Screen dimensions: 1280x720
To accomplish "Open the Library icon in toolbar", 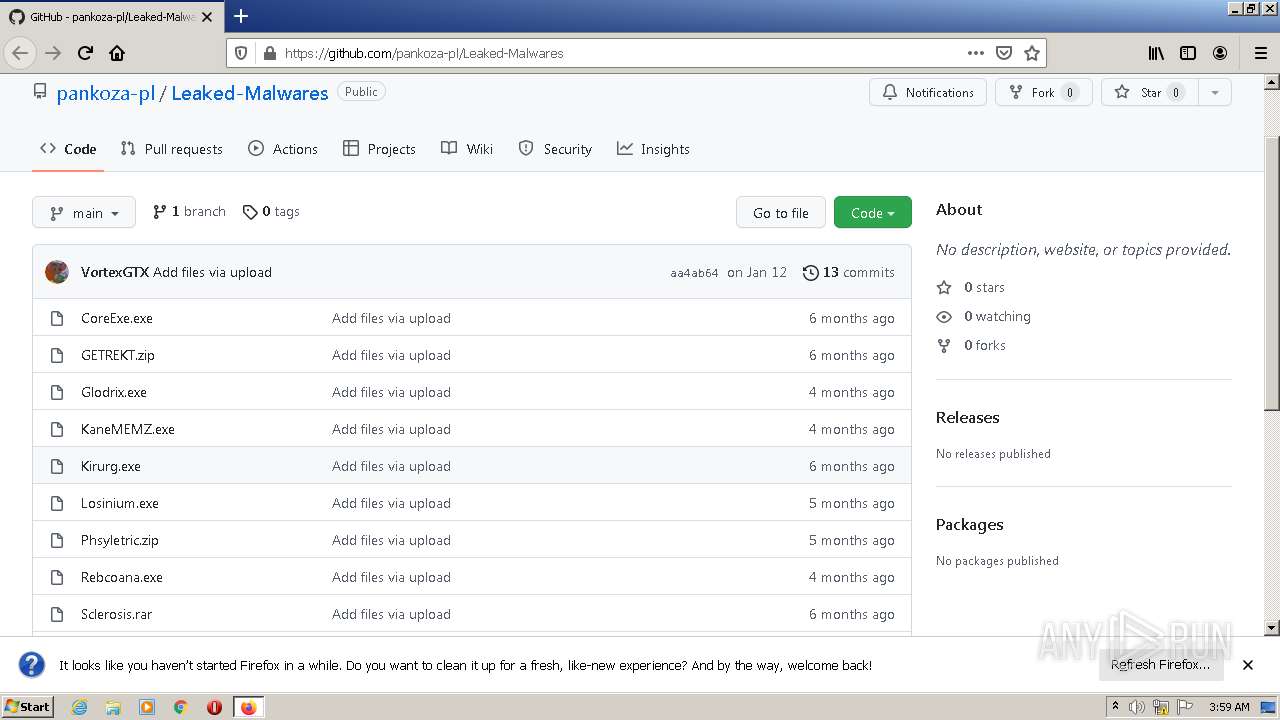I will pos(1156,53).
